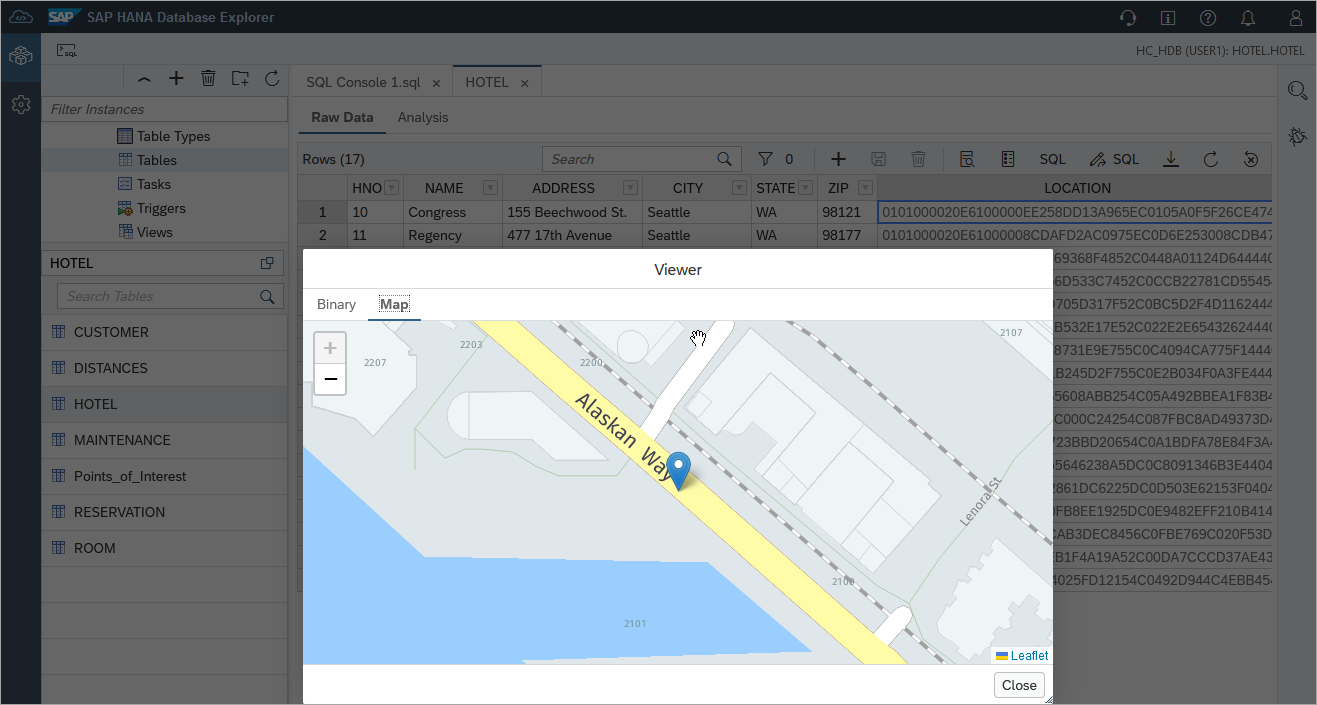The image size is (1317, 705).
Task: Open HOTEL schema in separate window icon
Action: pyautogui.click(x=267, y=263)
